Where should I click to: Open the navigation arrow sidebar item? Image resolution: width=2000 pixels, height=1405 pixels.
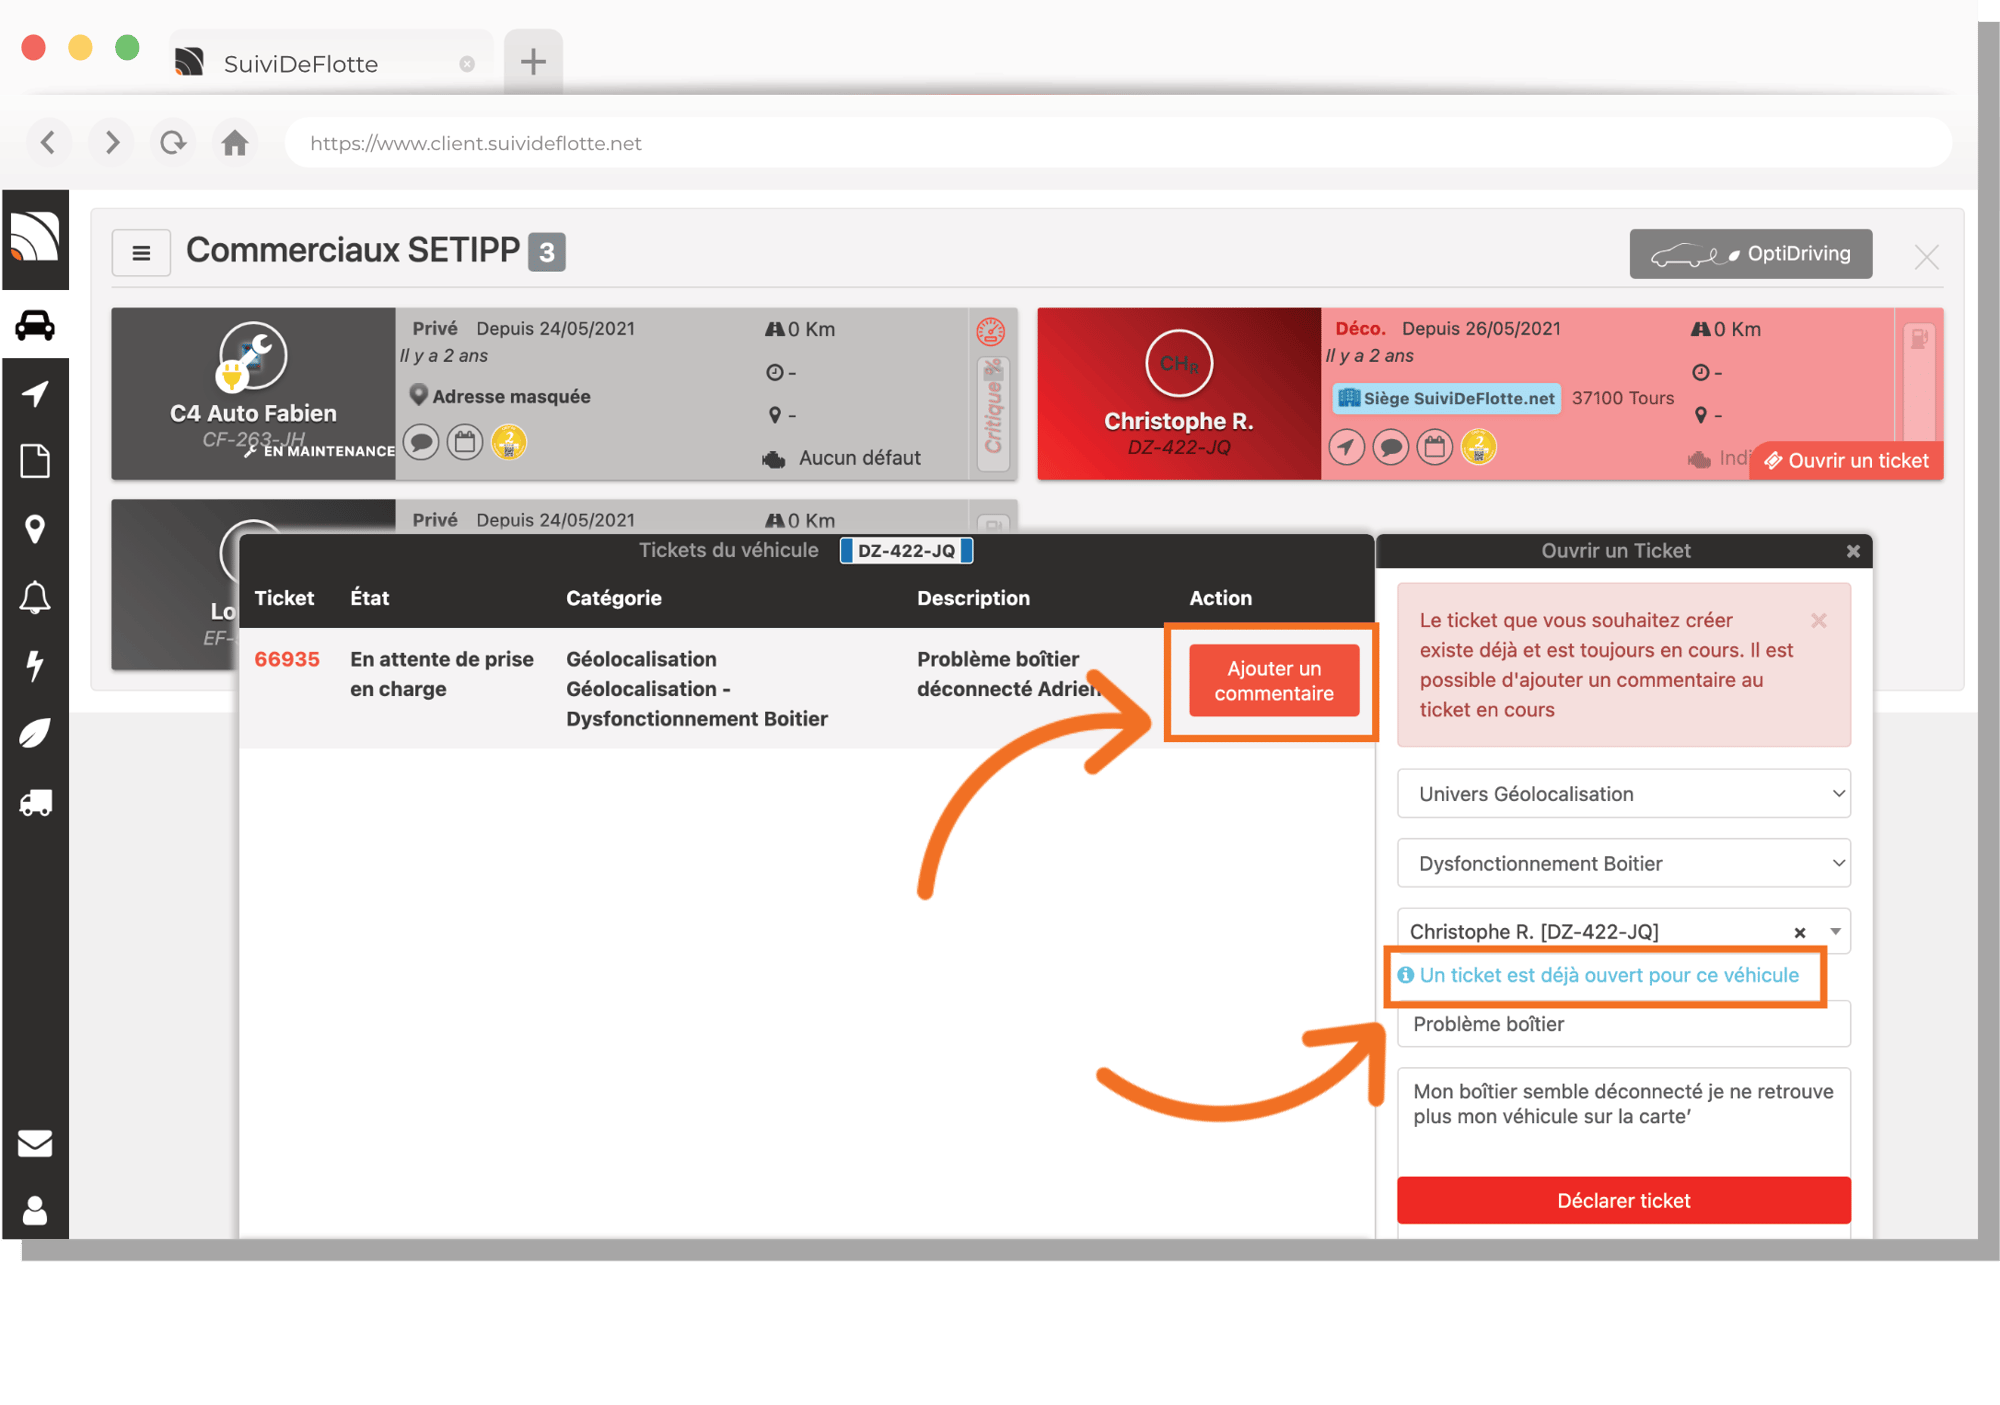point(35,393)
